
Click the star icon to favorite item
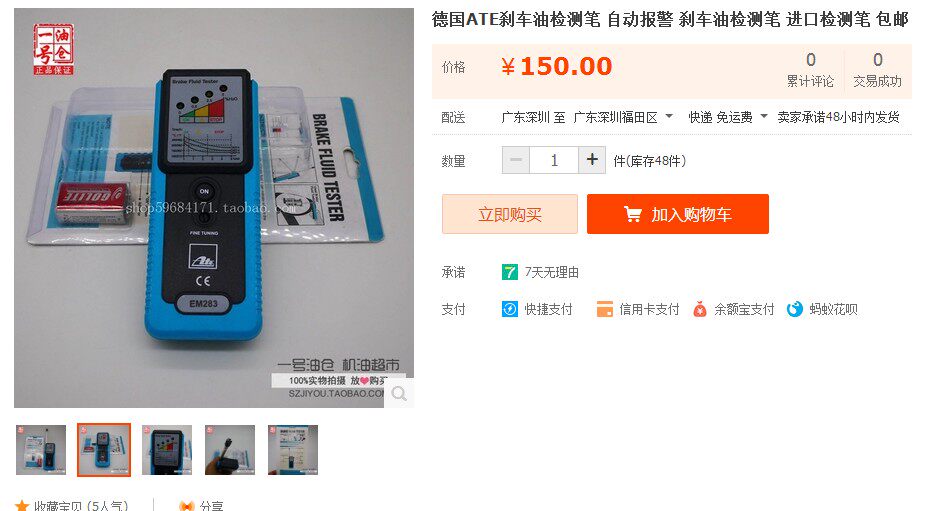pyautogui.click(x=22, y=506)
